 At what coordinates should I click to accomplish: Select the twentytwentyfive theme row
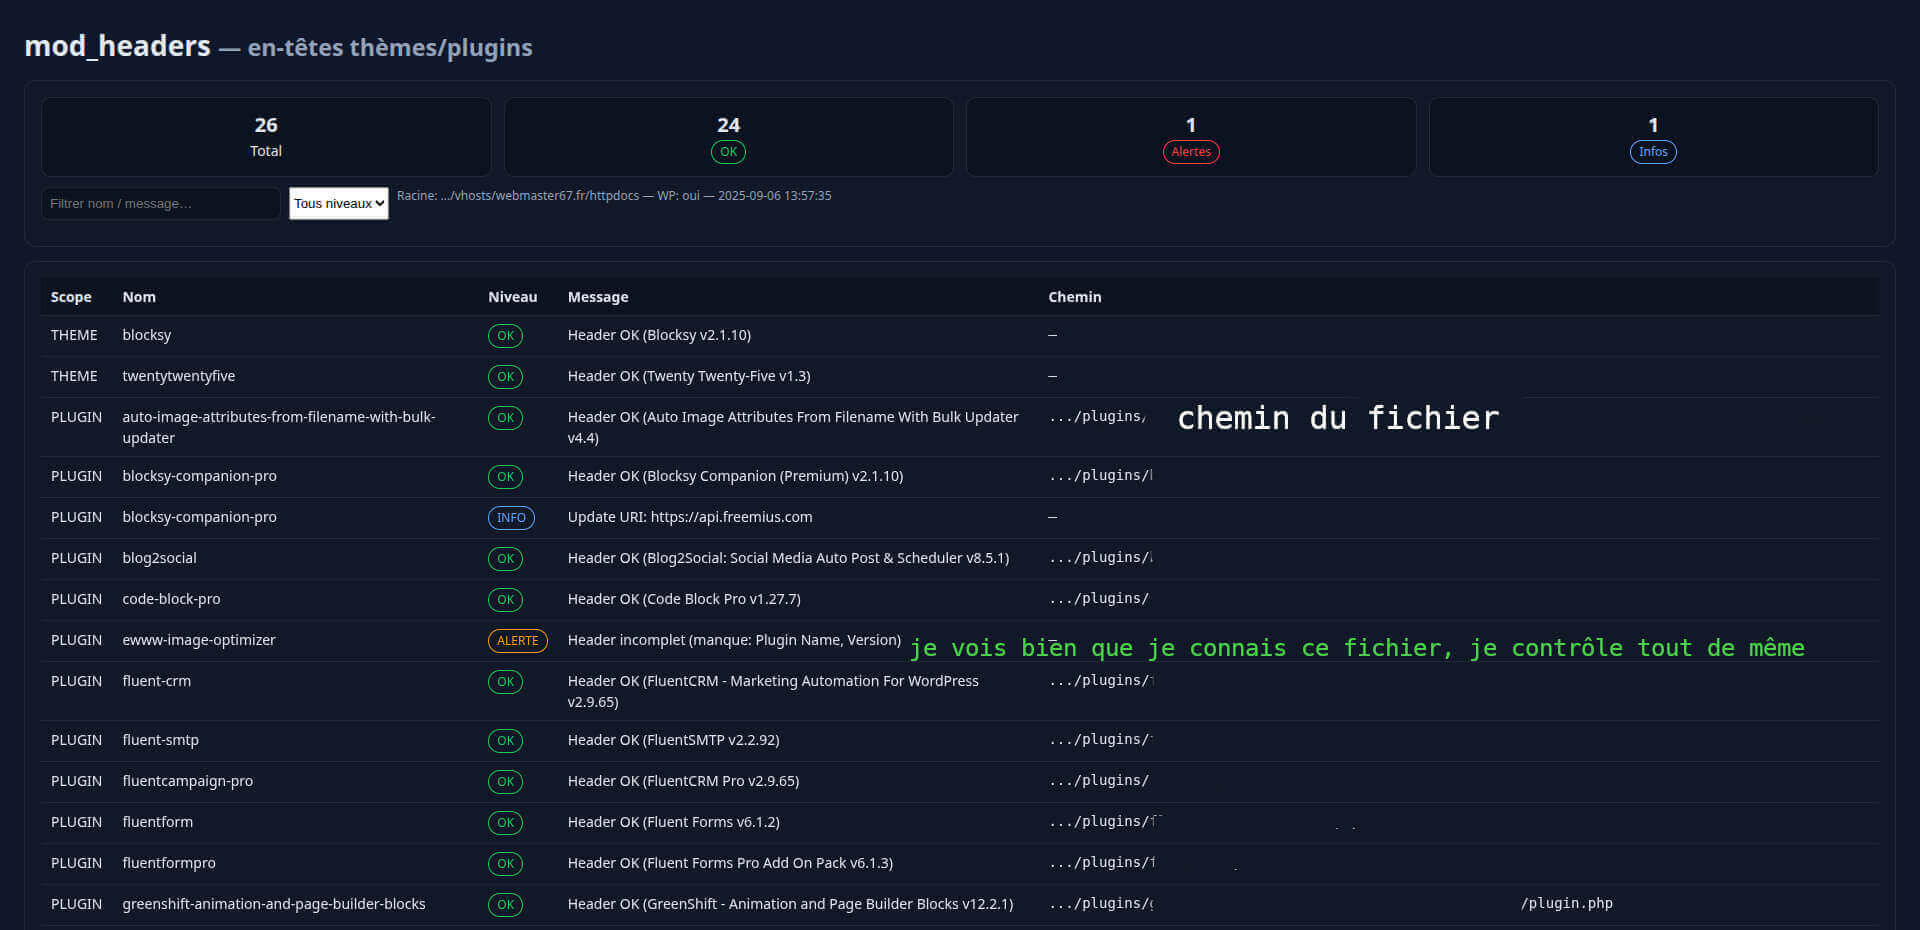pyautogui.click(x=178, y=377)
